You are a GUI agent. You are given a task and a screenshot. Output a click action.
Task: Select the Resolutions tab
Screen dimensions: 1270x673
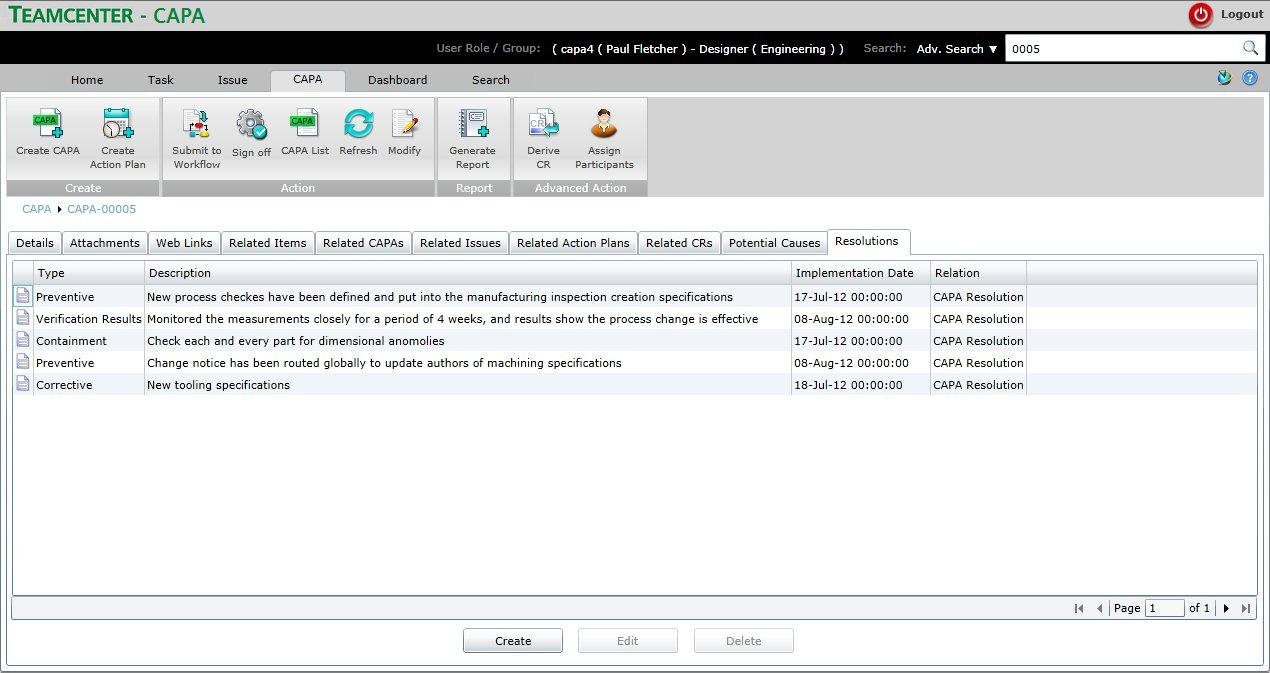pos(867,241)
